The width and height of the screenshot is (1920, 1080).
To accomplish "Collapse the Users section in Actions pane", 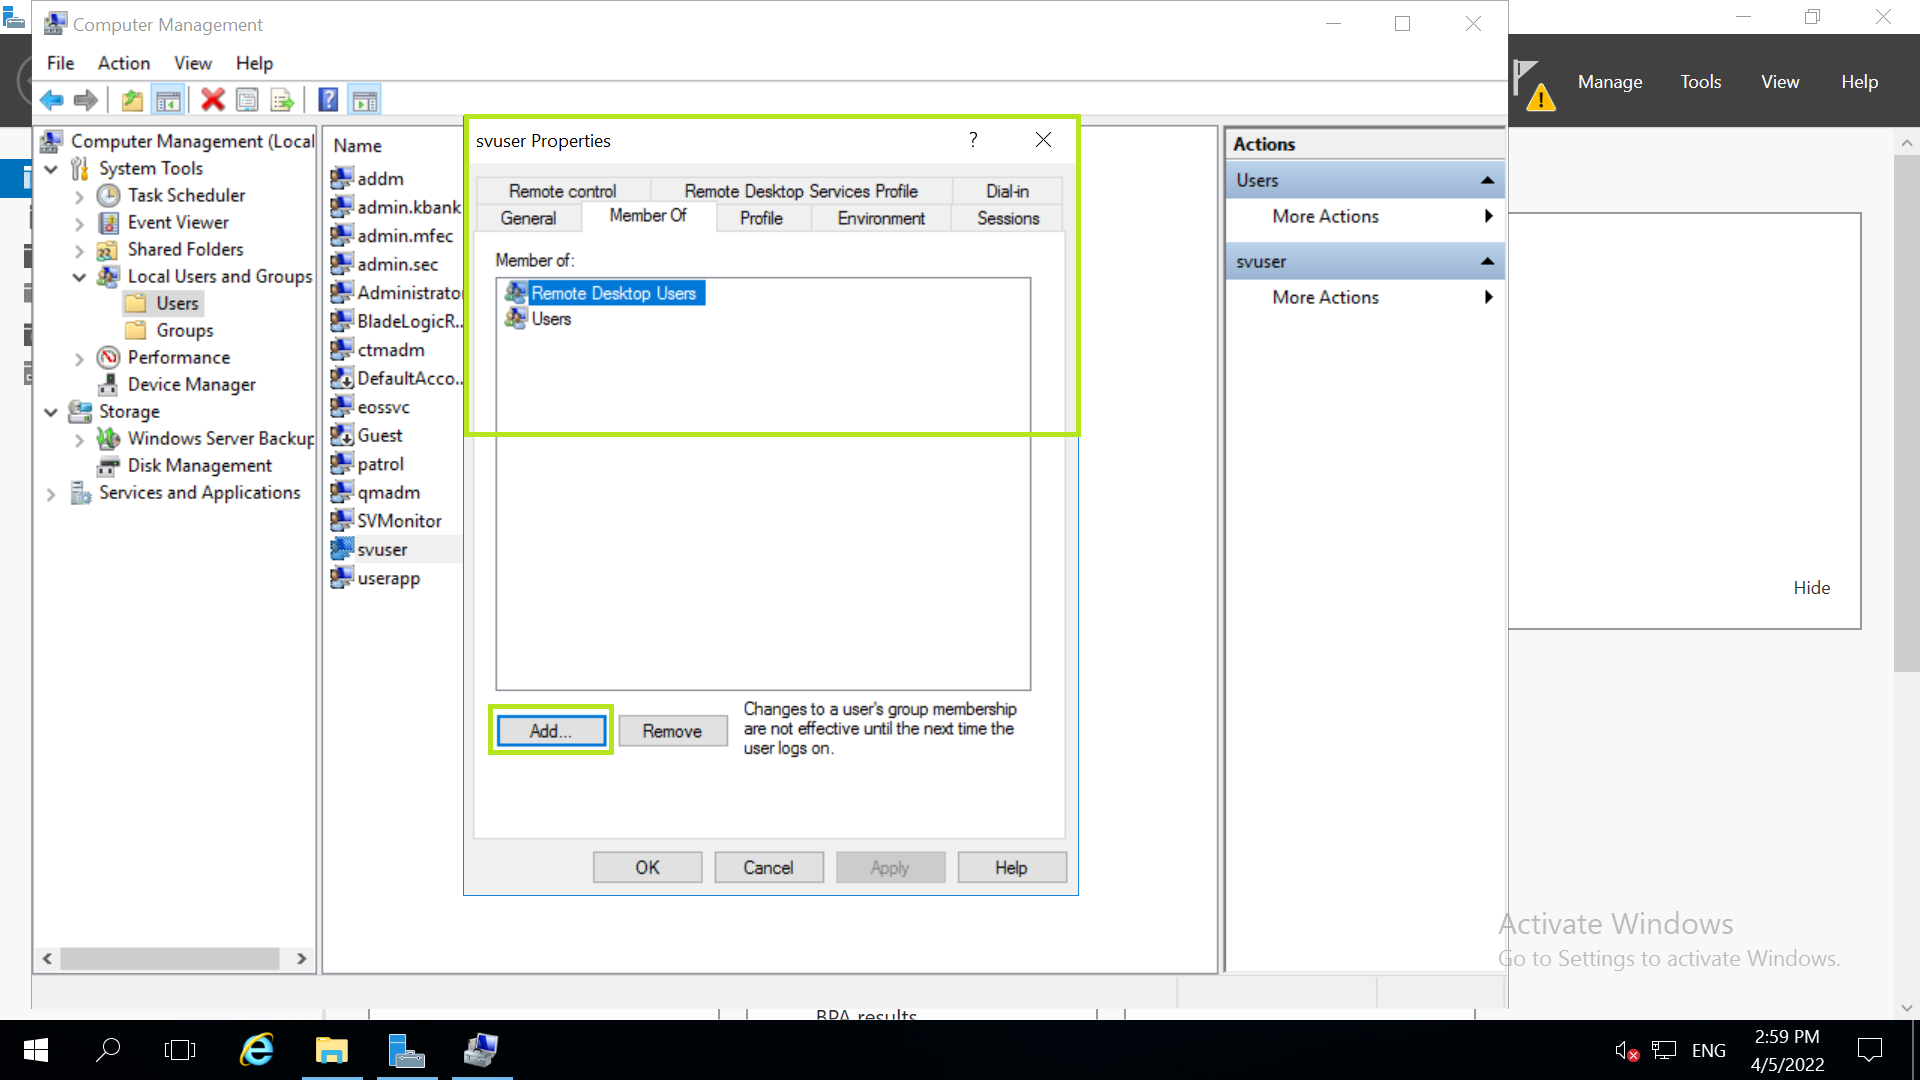I will pos(1487,181).
